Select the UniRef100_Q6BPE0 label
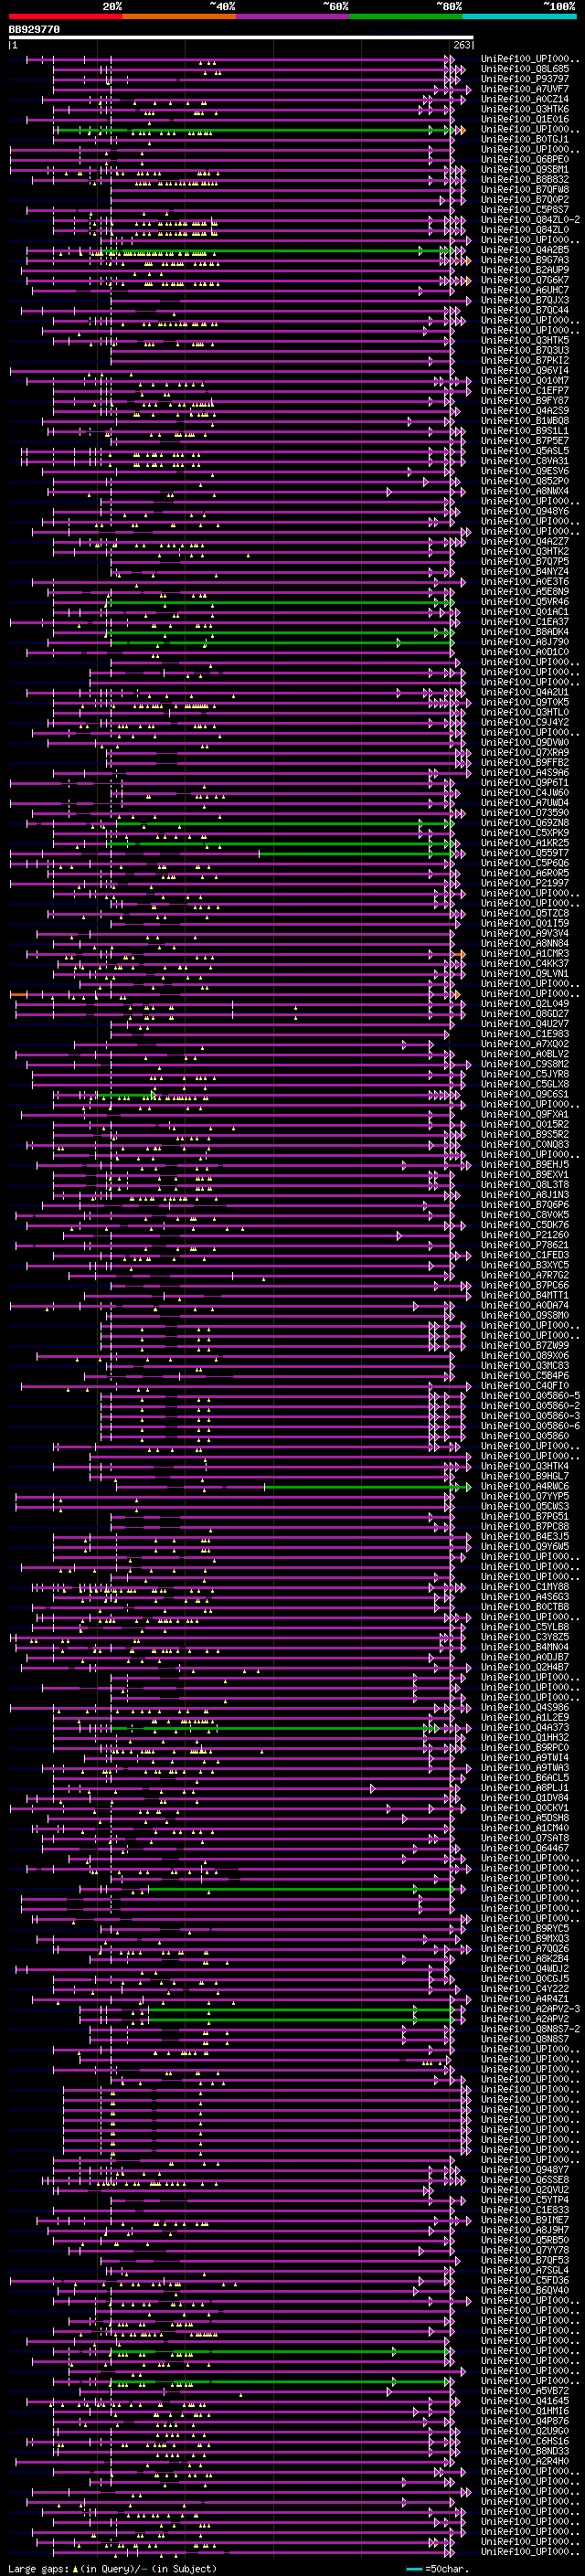585x2576 pixels. (x=525, y=159)
